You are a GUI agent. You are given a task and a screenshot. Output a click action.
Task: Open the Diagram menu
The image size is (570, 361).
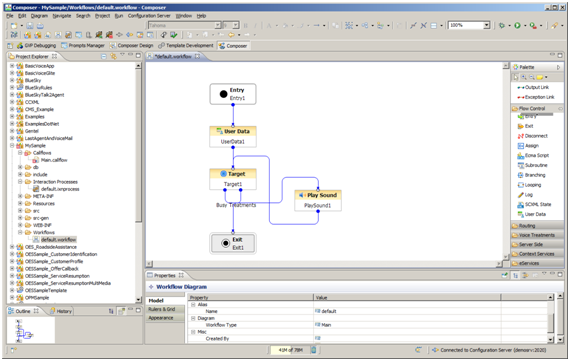pos(39,16)
